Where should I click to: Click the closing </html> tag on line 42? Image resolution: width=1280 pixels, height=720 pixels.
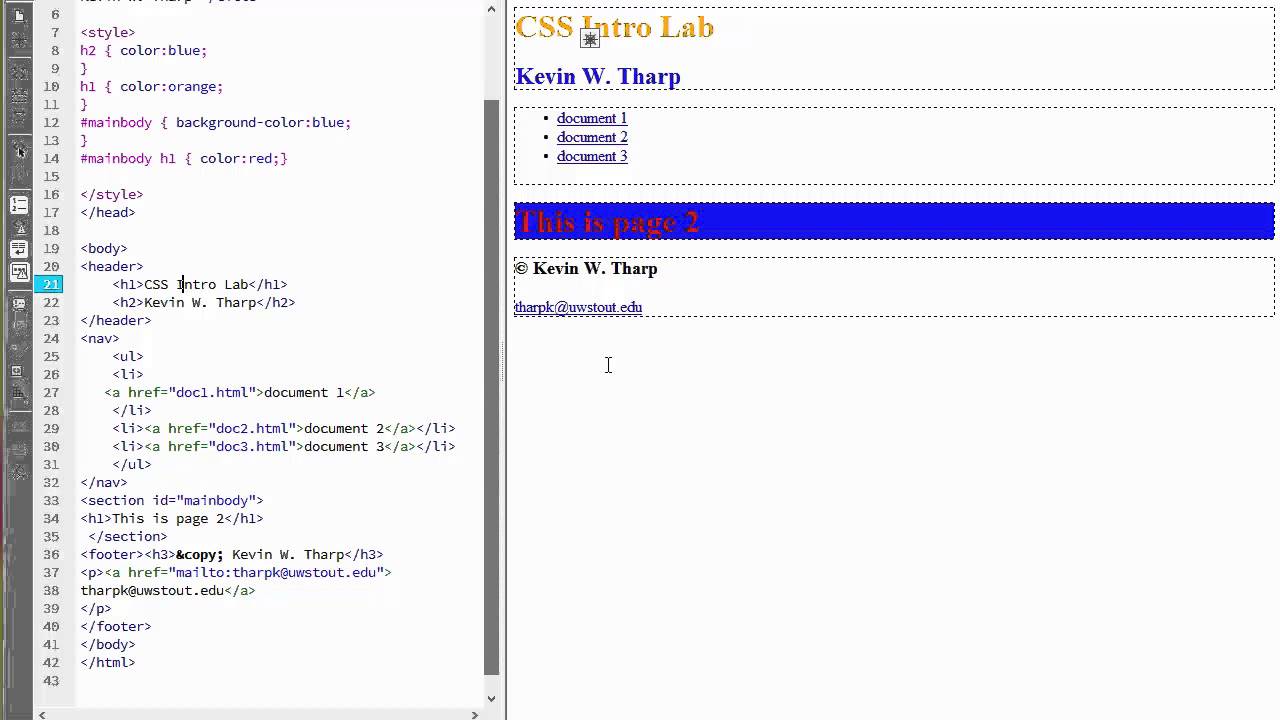coord(108,662)
